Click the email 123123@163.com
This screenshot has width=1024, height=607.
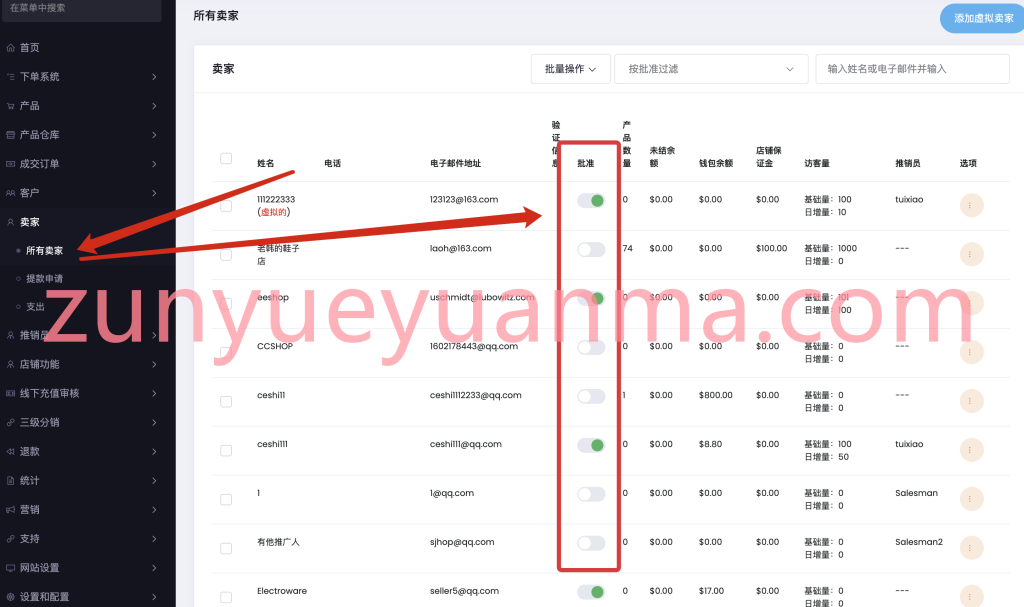[x=464, y=199]
